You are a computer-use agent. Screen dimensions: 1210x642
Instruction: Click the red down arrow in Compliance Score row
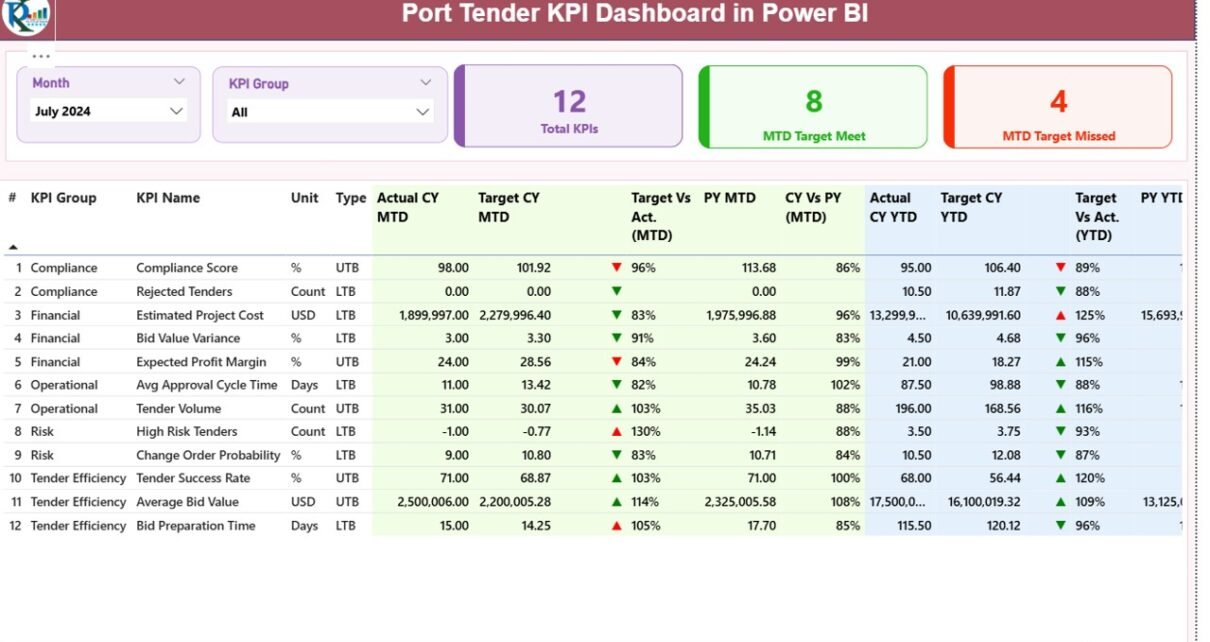click(x=616, y=268)
